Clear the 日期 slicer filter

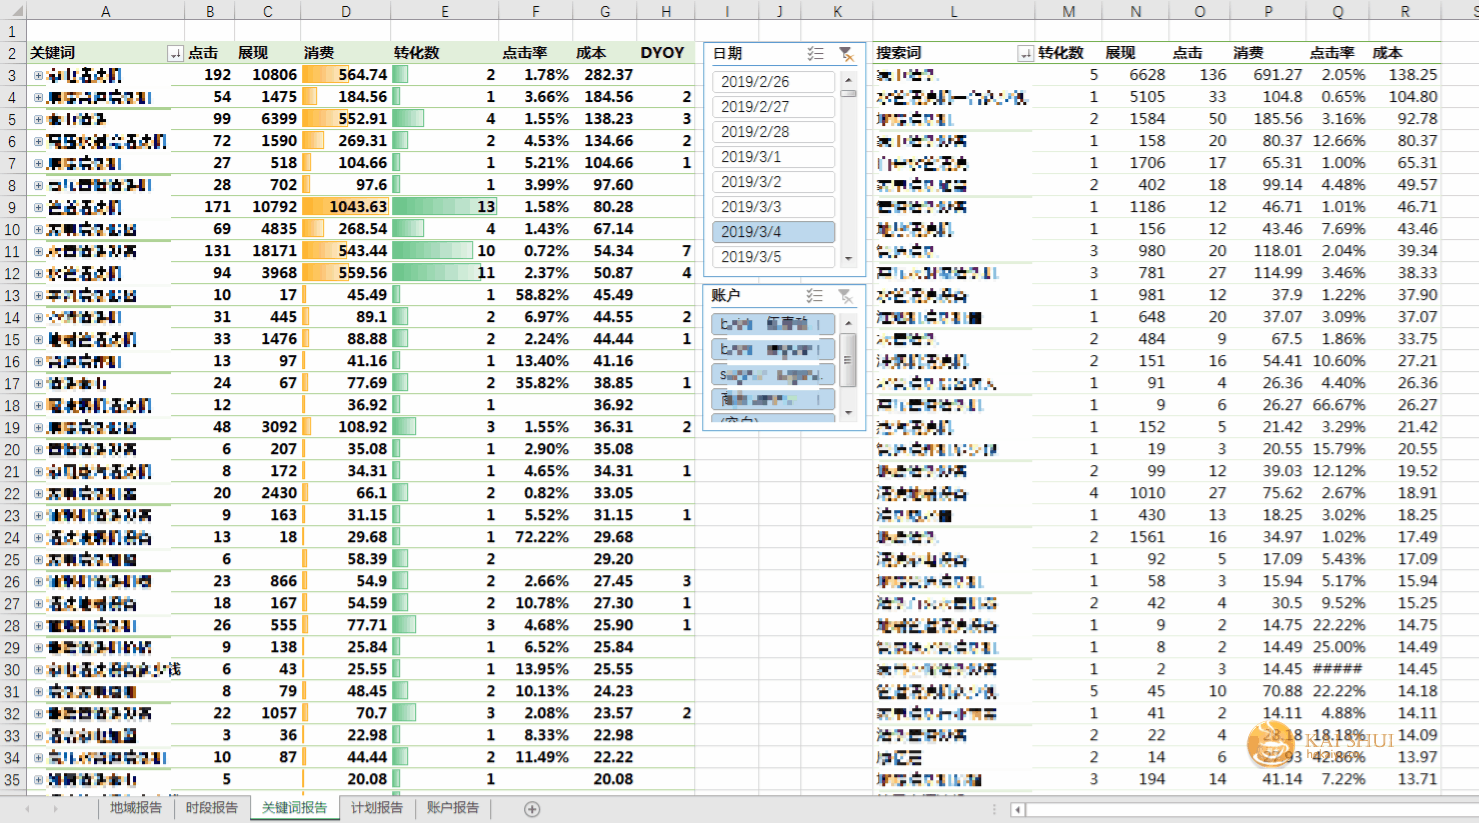click(x=846, y=54)
